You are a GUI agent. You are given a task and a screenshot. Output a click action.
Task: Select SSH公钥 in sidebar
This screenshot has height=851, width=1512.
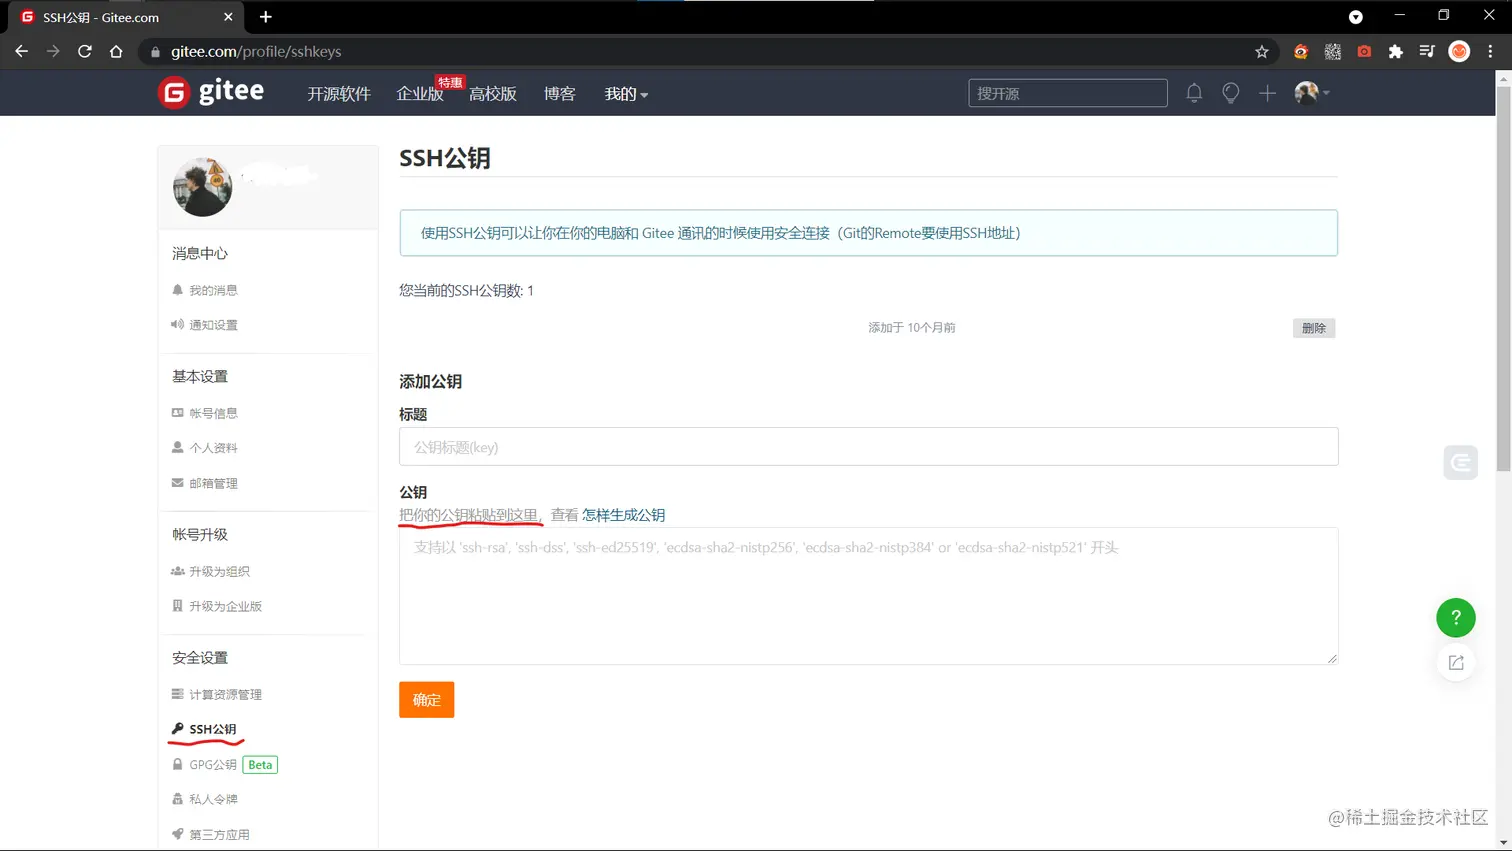click(205, 729)
